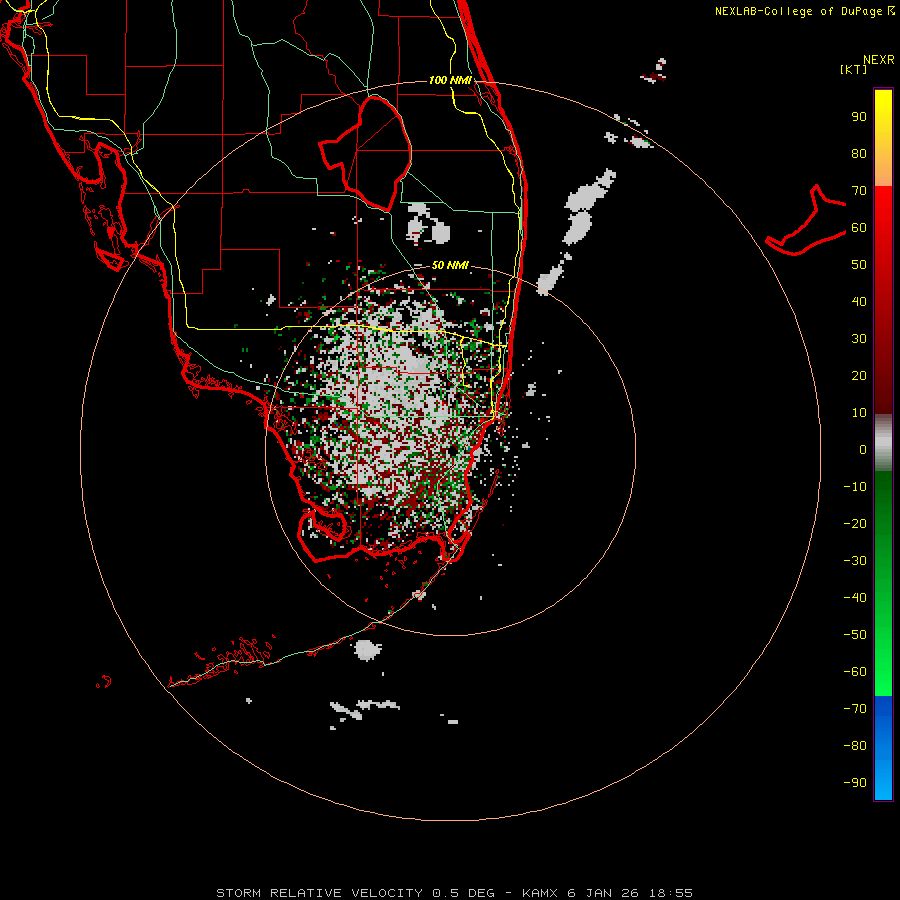Screen dimensions: 900x900
Task: Click the -30 value on velocity scale
Action: [855, 561]
